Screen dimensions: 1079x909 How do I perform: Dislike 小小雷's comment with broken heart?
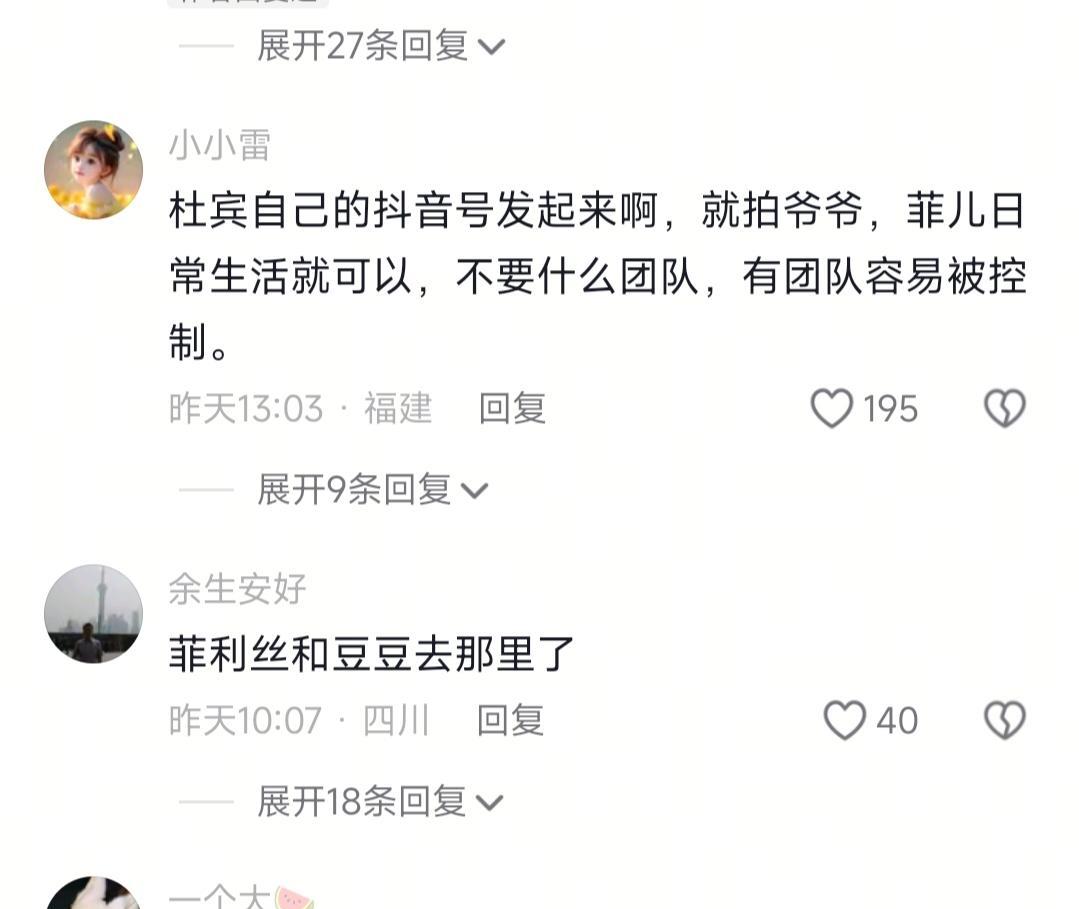pyautogui.click(x=1005, y=408)
